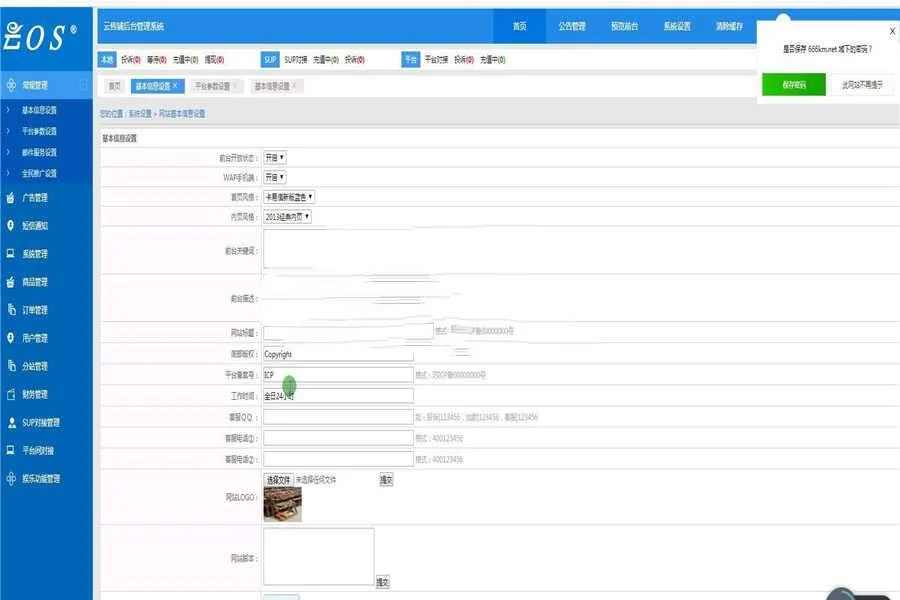Screen dimensions: 900x600
Task: Switch to the 平台参数设置 tab
Action: pos(211,86)
